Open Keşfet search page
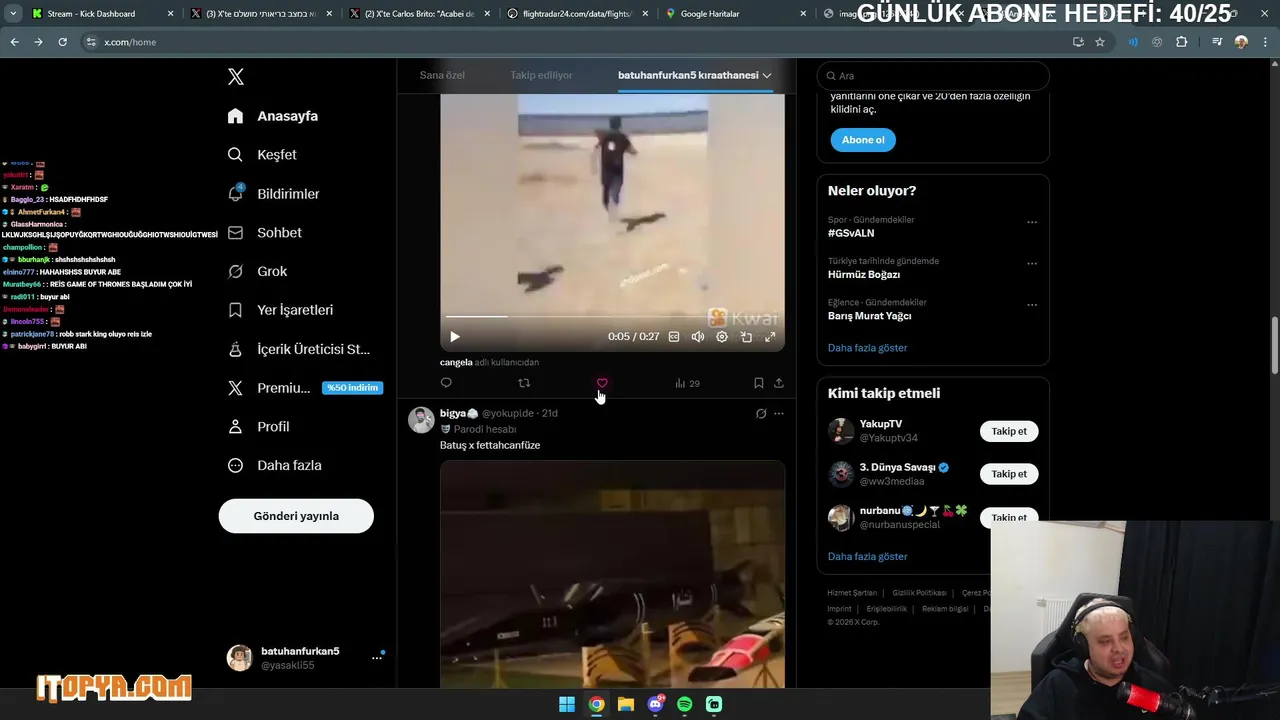Viewport: 1280px width, 720px height. [x=262, y=155]
